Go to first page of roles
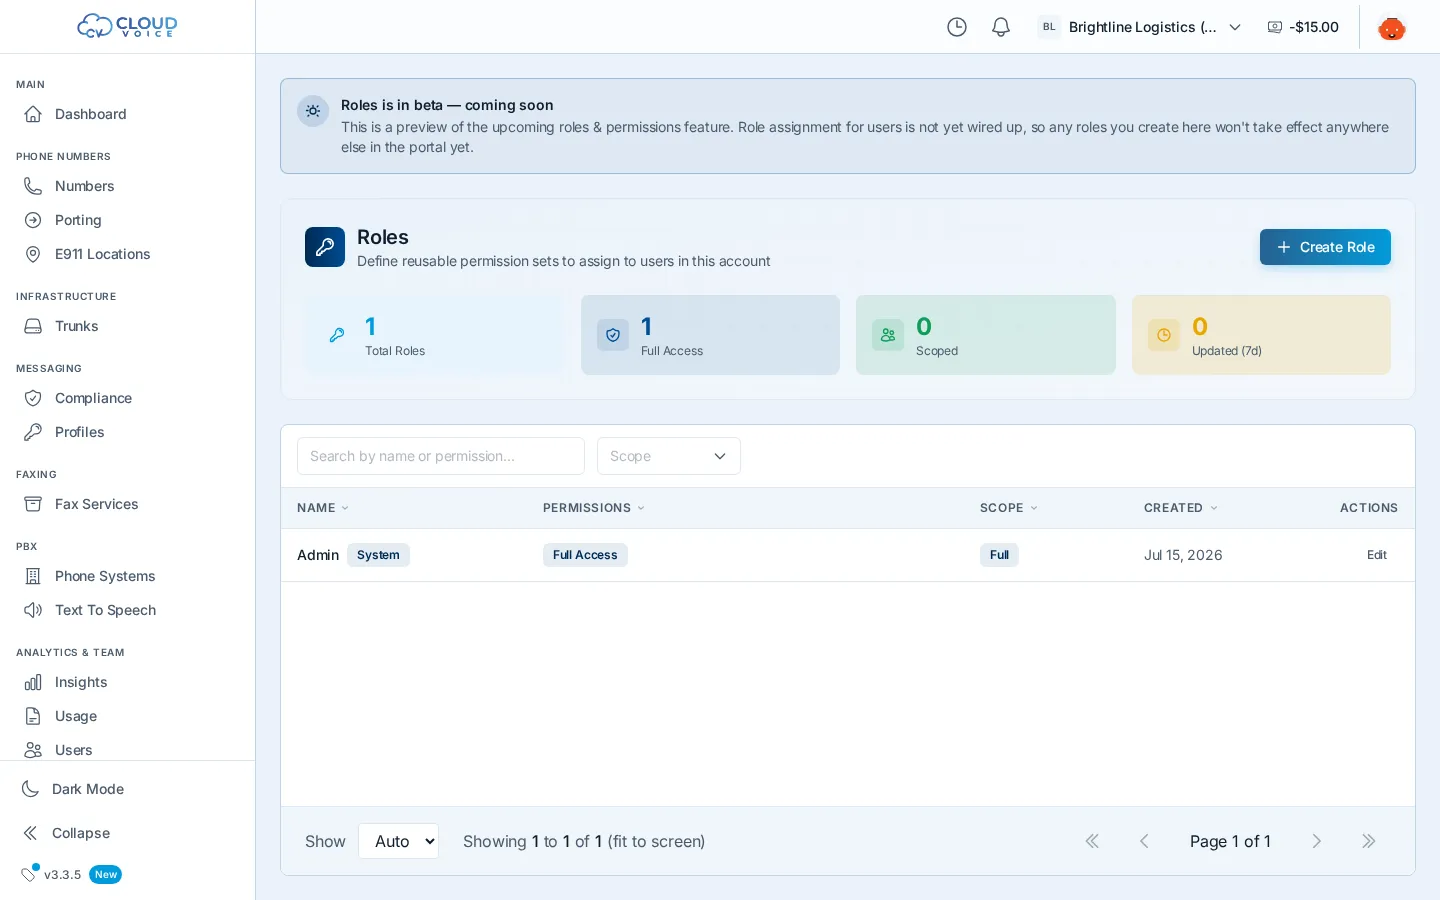This screenshot has width=1440, height=900. (1092, 841)
